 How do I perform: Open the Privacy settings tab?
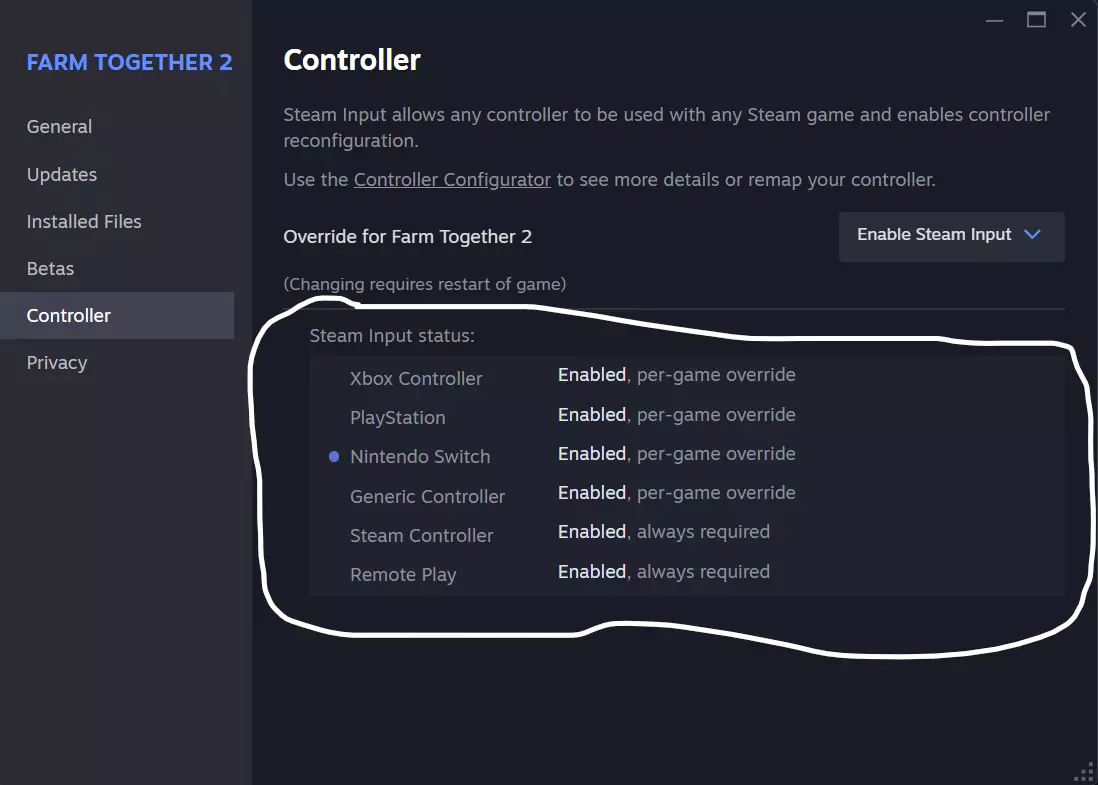point(57,362)
